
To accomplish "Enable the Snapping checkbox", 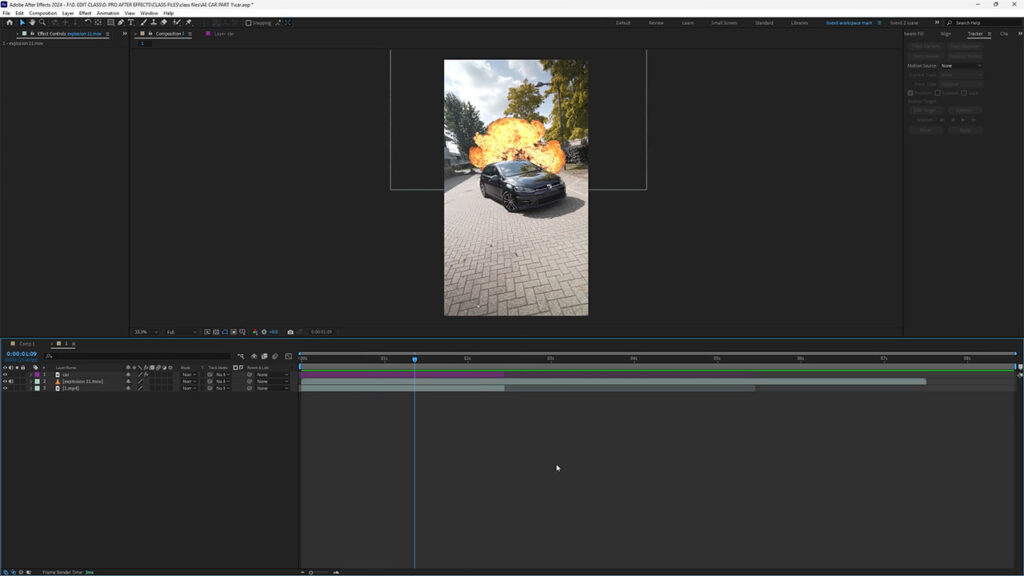I will [249, 22].
